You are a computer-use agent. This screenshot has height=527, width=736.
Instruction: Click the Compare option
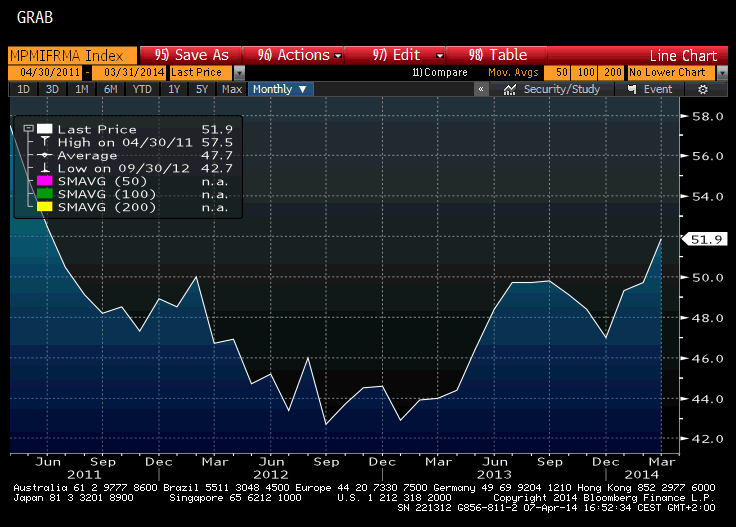(440, 72)
